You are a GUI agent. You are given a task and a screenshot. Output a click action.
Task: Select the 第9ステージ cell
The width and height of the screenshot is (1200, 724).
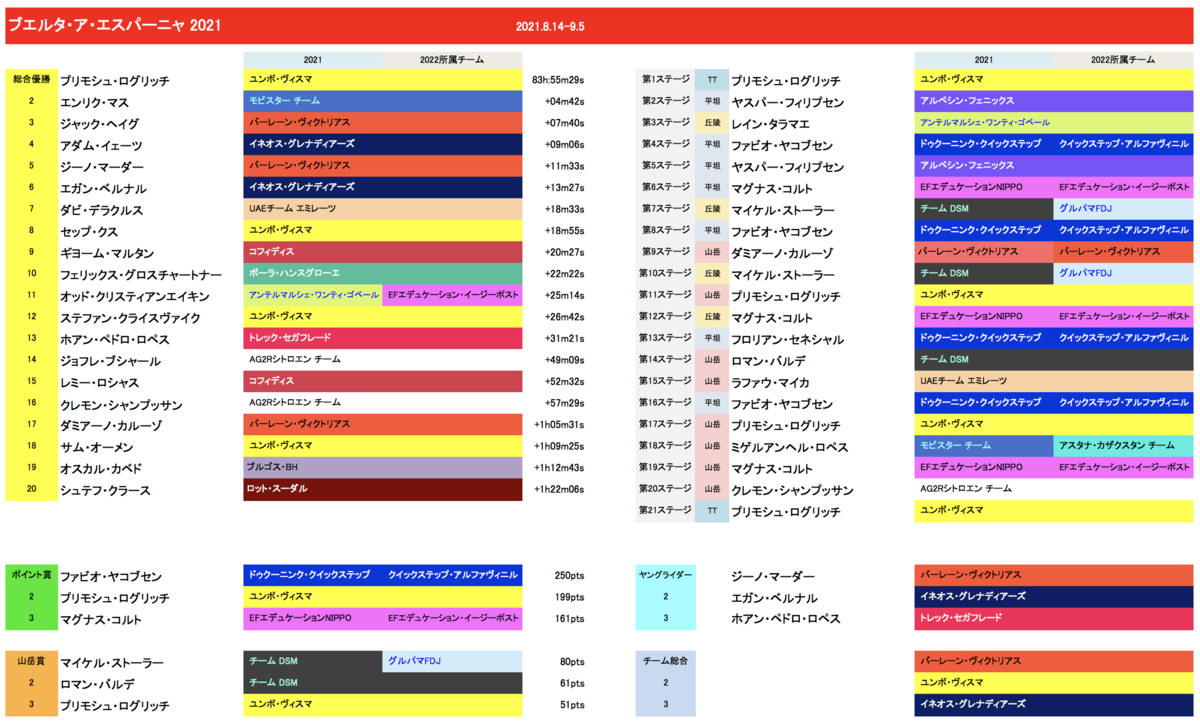click(x=665, y=252)
